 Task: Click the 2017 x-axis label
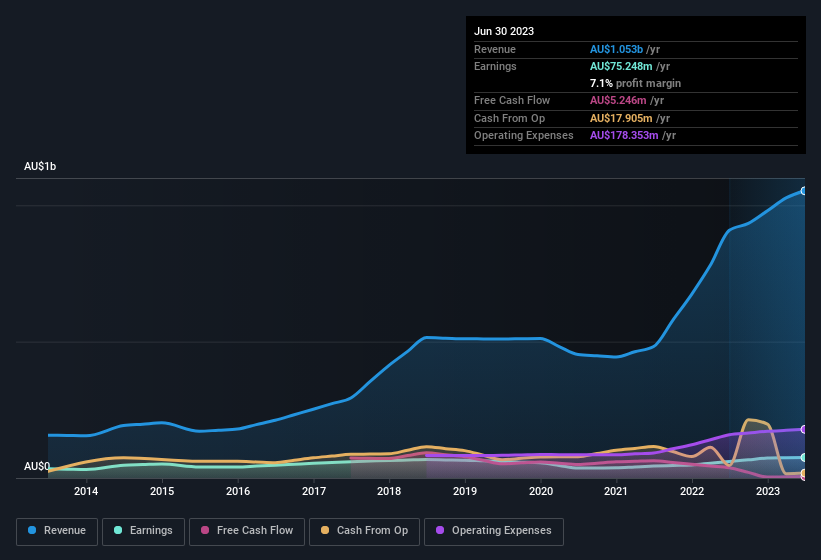point(314,491)
